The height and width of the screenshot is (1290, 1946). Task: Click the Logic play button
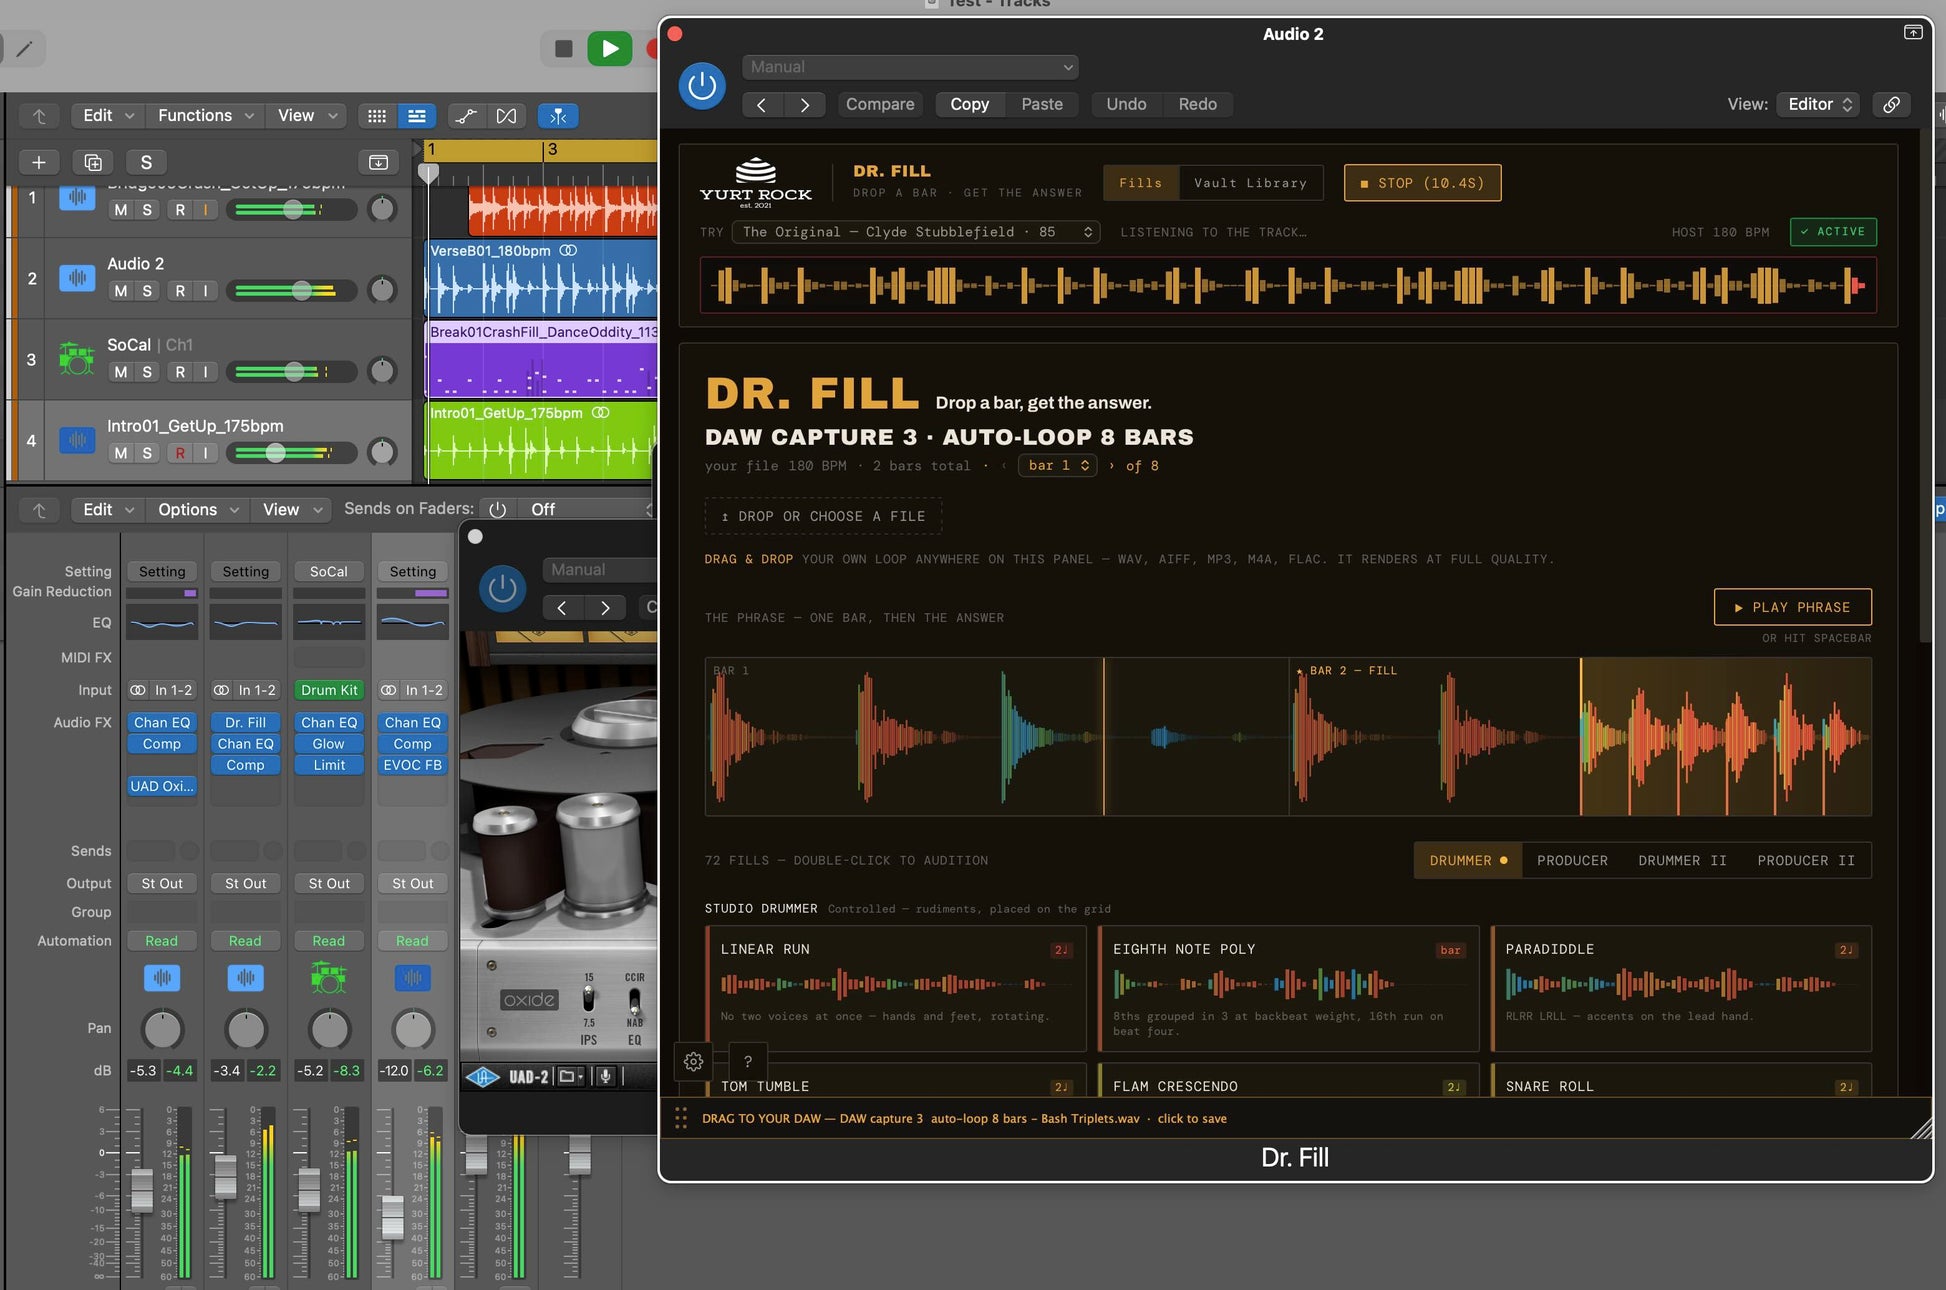click(609, 48)
